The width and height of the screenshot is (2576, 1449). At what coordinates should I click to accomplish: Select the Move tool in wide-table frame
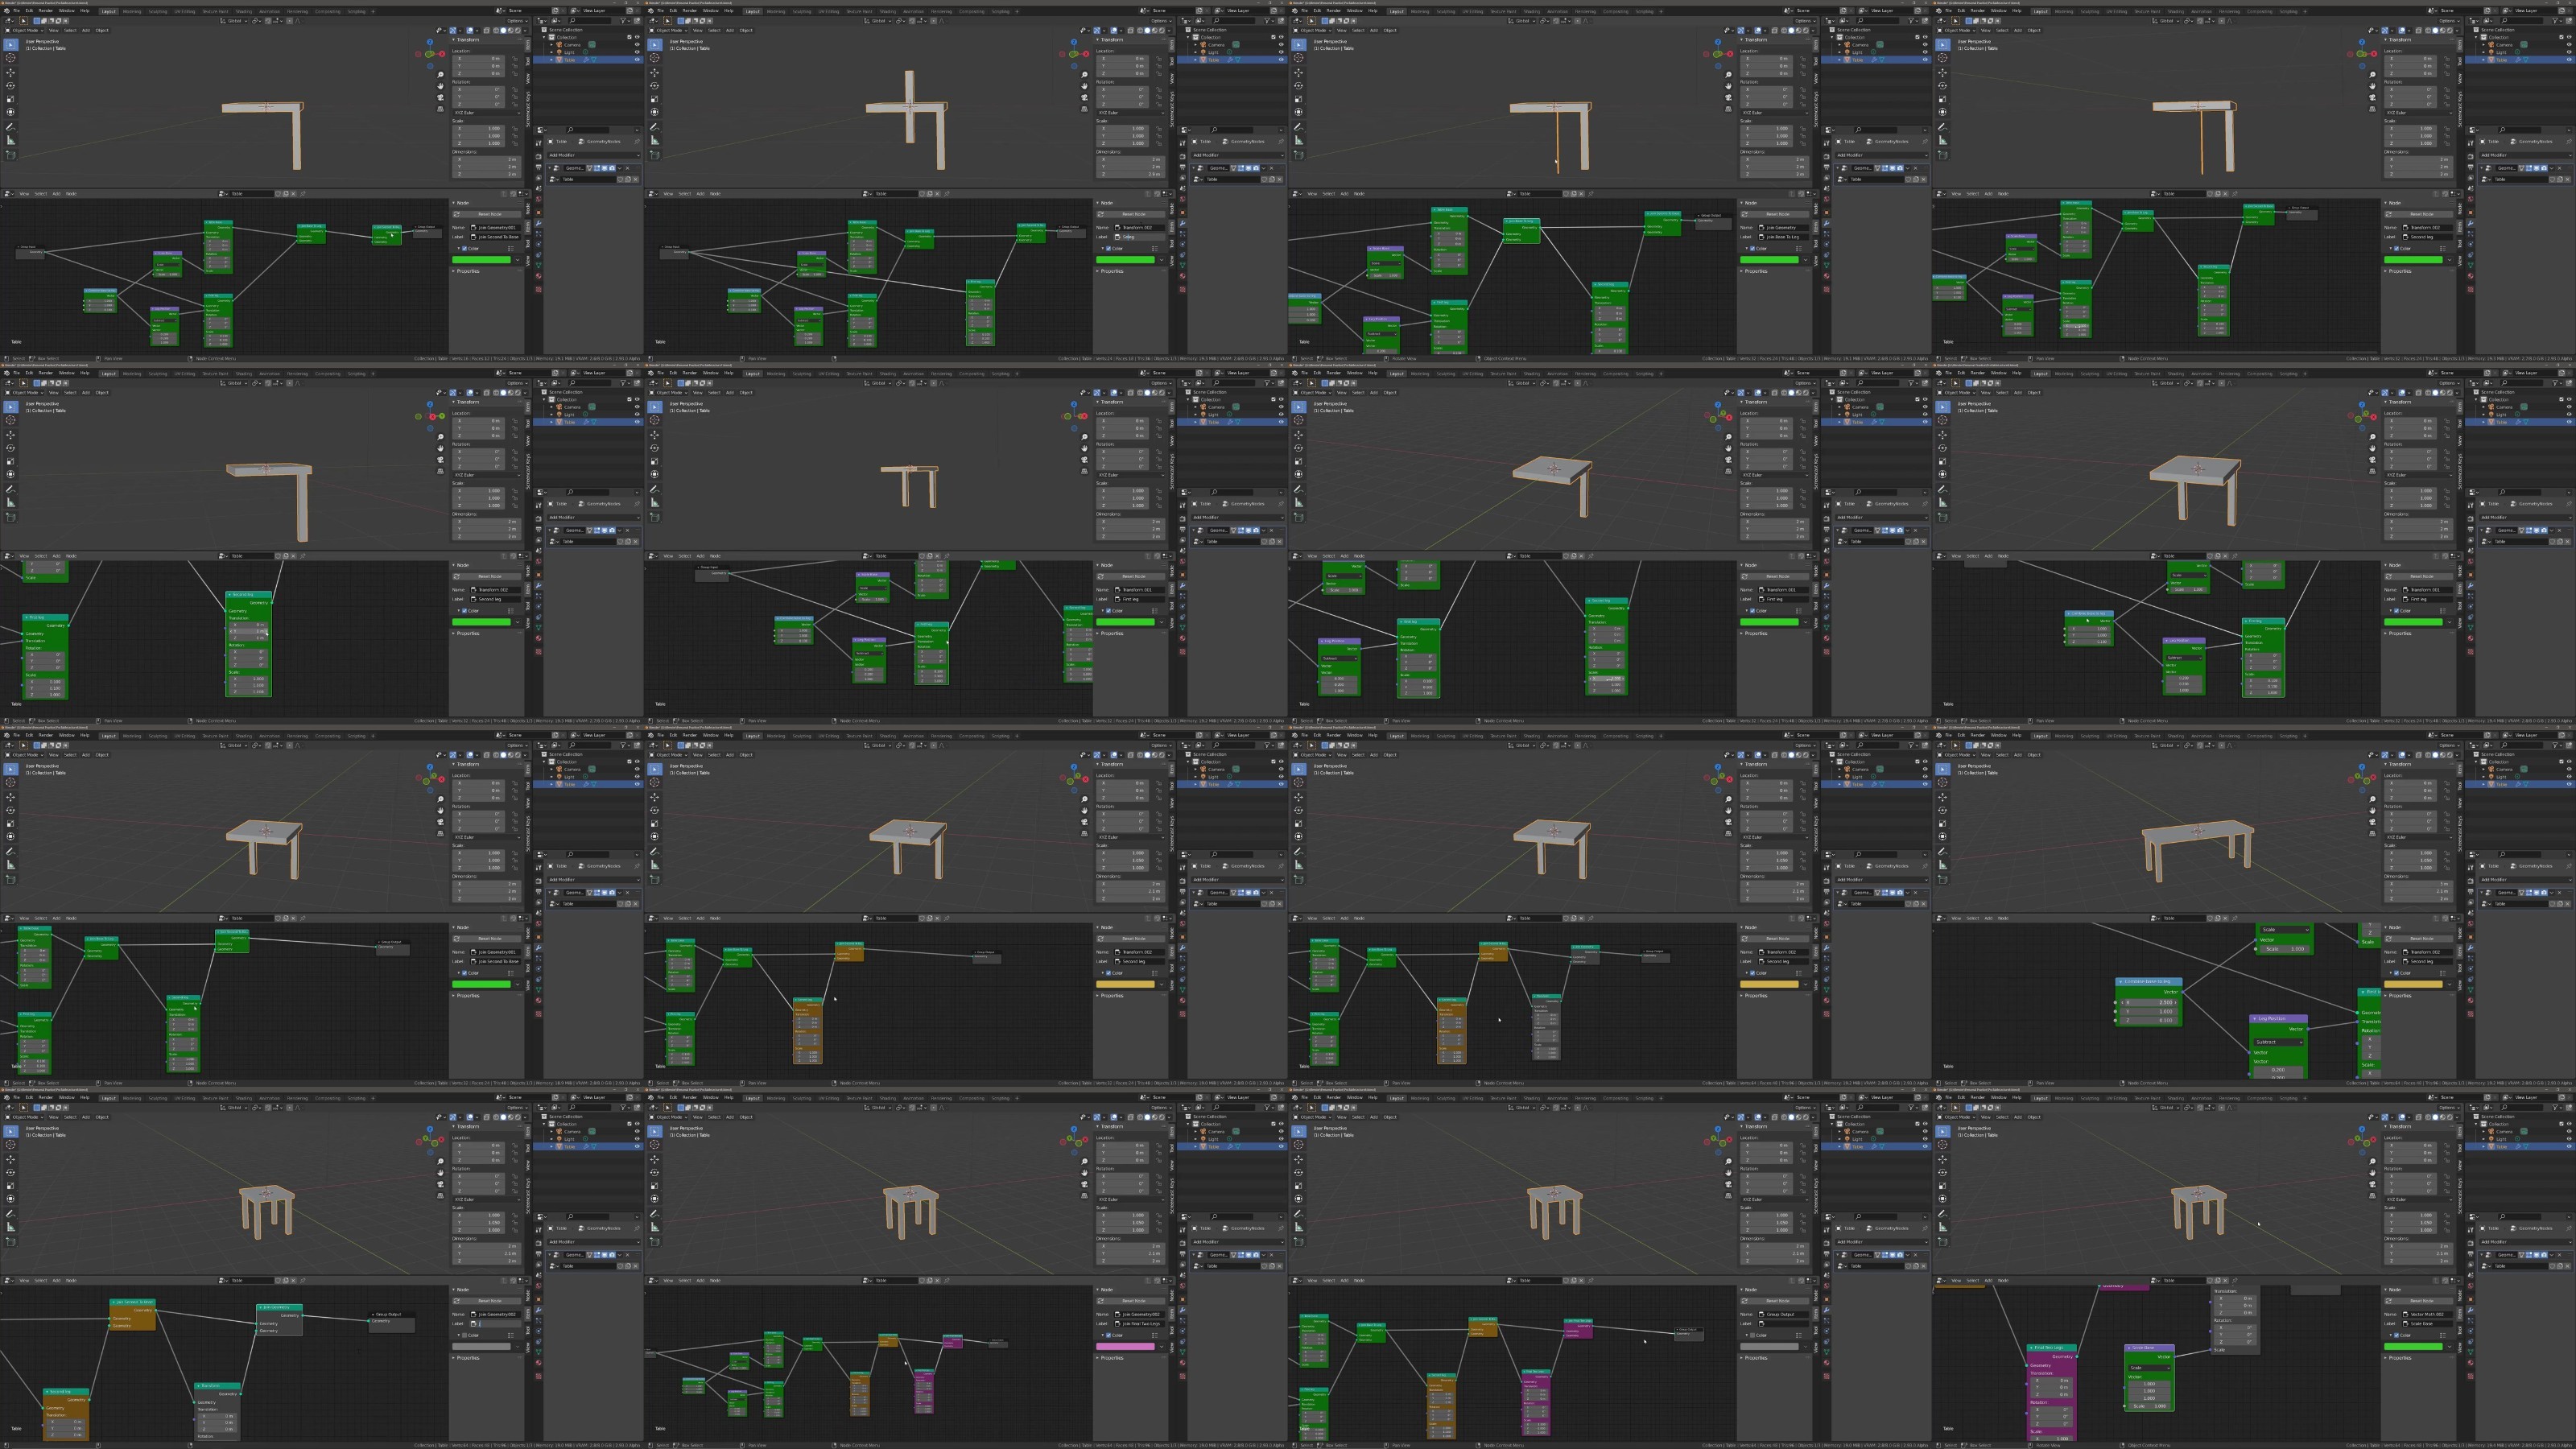(x=1943, y=797)
